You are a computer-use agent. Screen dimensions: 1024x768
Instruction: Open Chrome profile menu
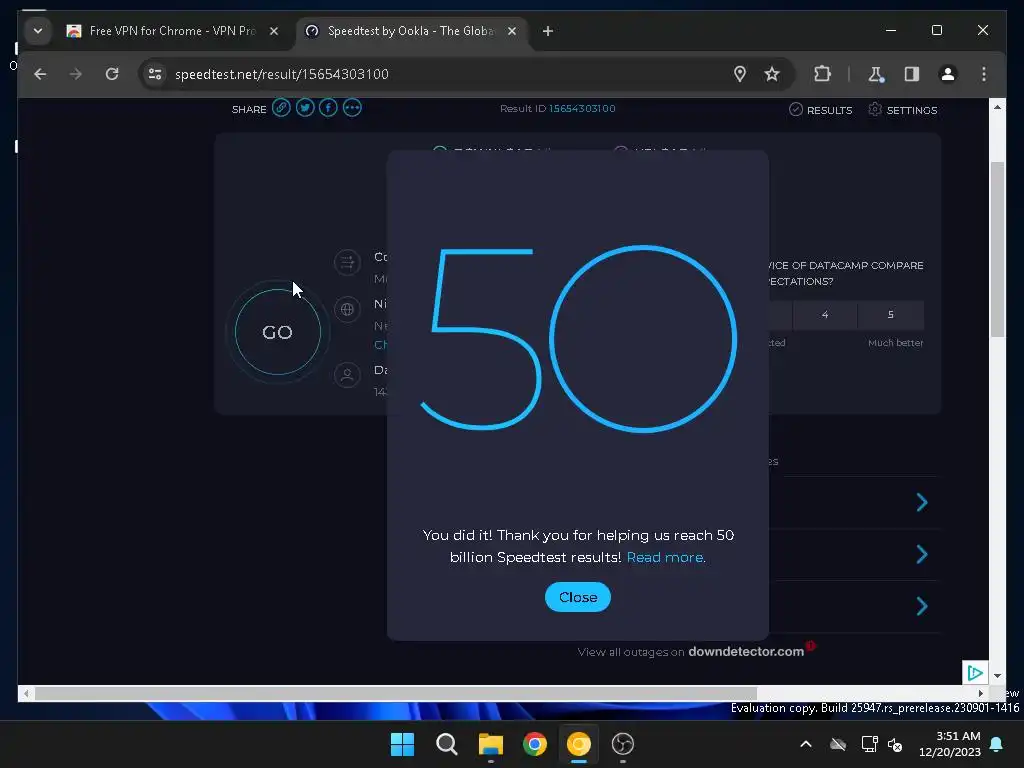coord(948,74)
